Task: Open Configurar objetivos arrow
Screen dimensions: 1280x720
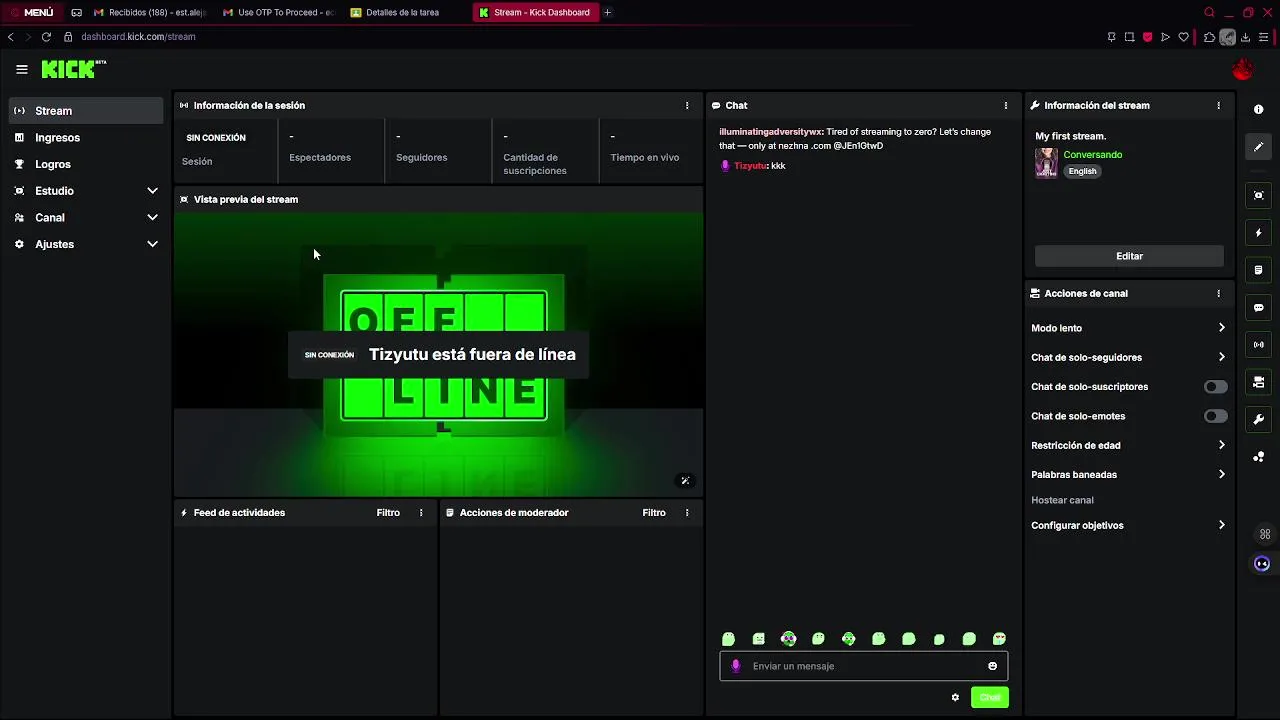Action: (1221, 525)
